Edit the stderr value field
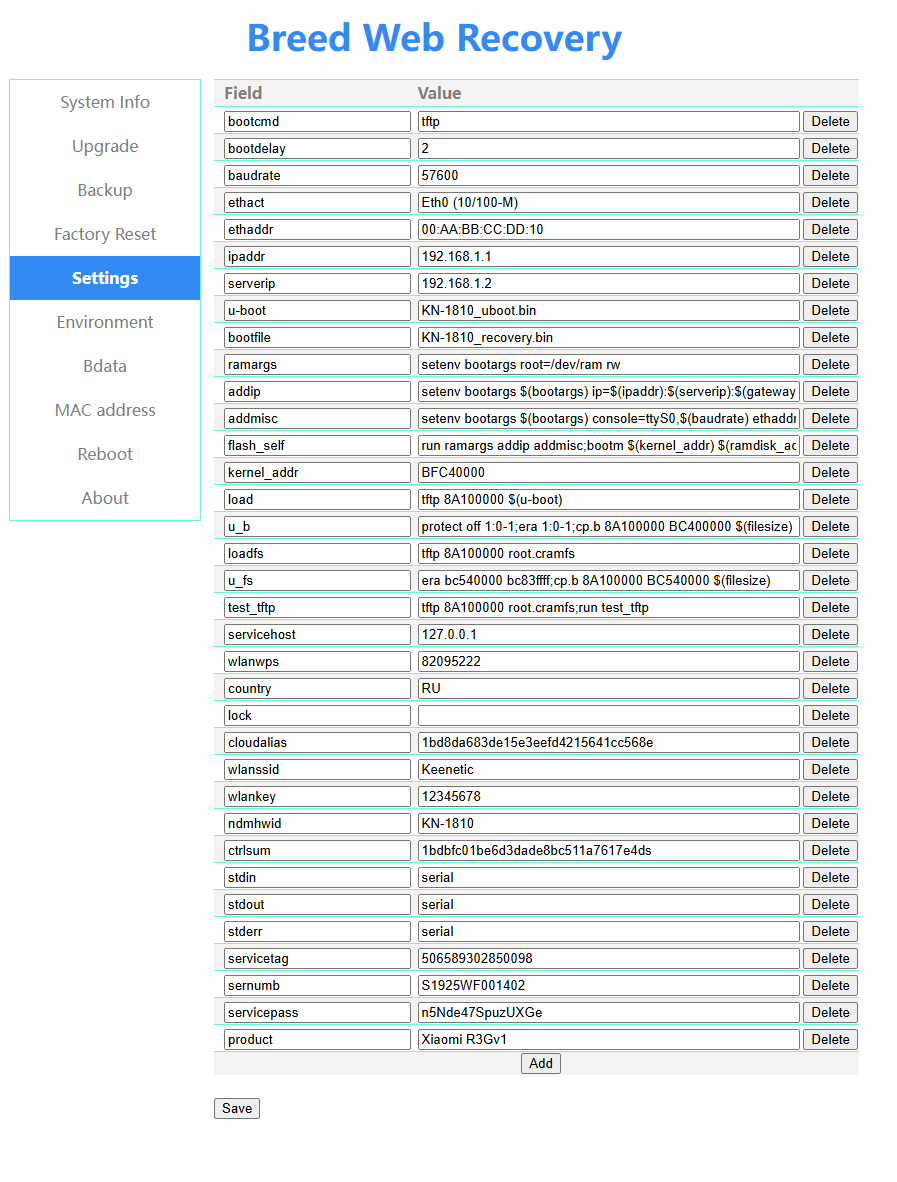897x1182 pixels. (608, 932)
